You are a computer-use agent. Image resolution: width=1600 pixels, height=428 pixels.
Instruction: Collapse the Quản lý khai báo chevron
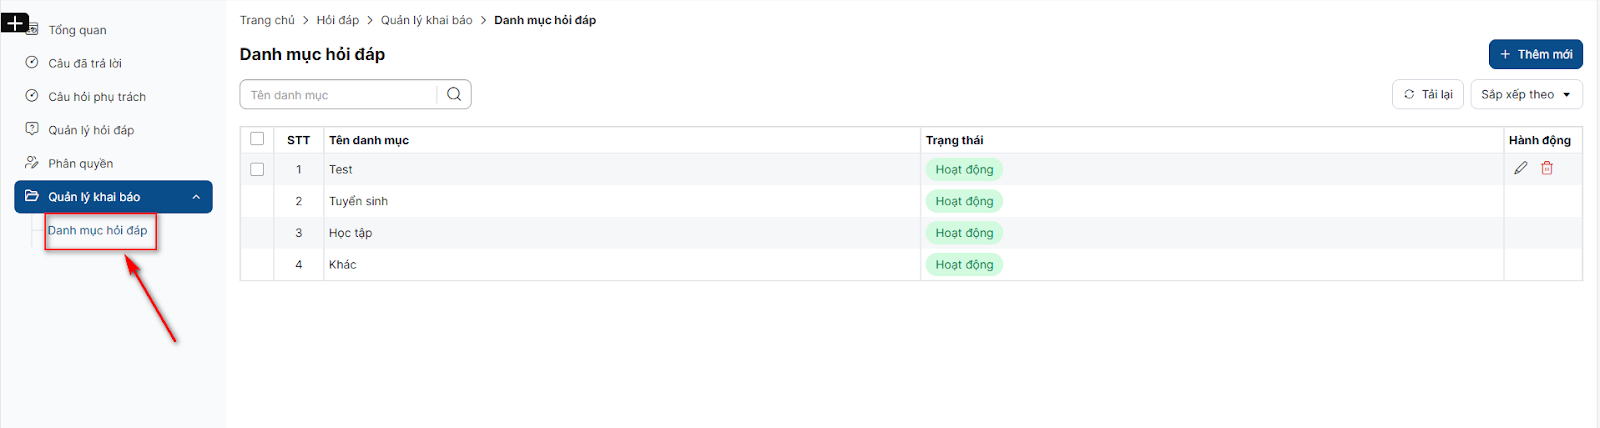coord(196,197)
